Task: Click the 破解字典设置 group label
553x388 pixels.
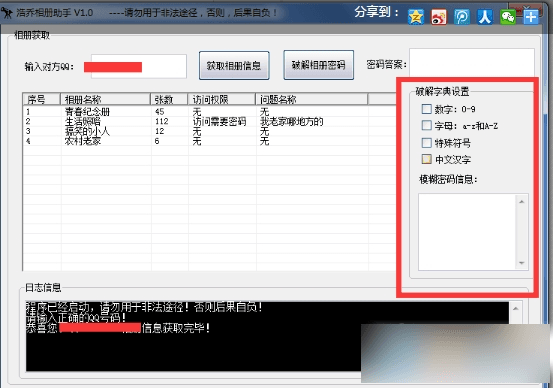Action: pyautogui.click(x=442, y=92)
